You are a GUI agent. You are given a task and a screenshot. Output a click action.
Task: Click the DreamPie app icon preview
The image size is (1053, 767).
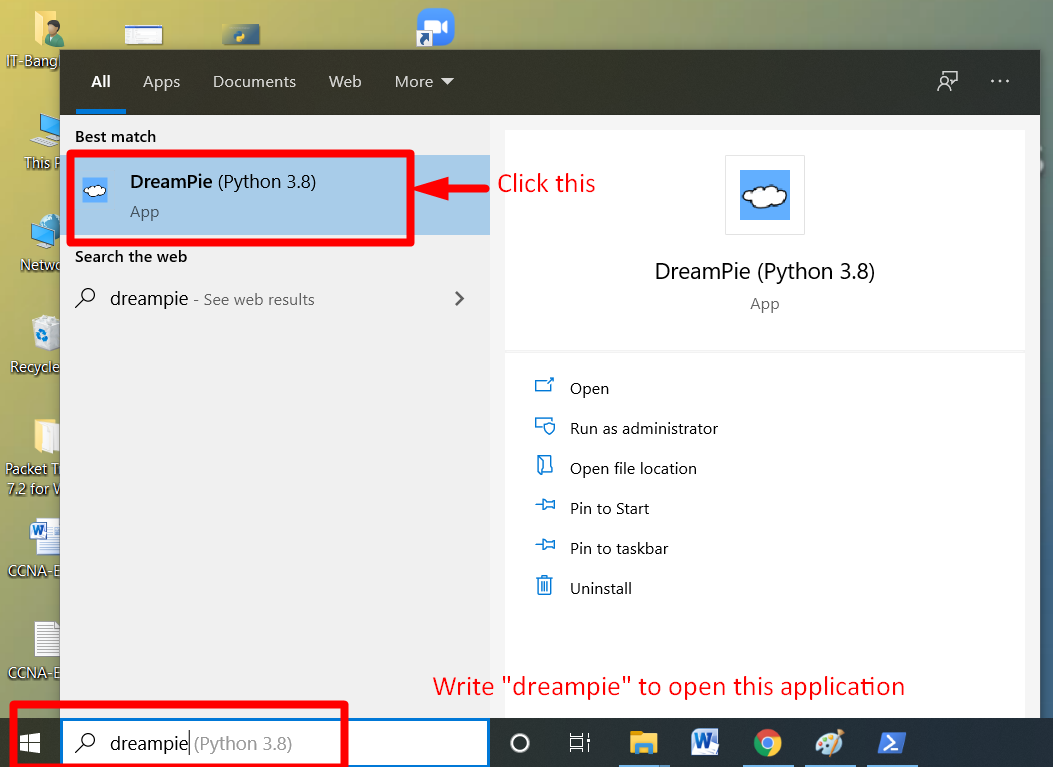pos(764,194)
